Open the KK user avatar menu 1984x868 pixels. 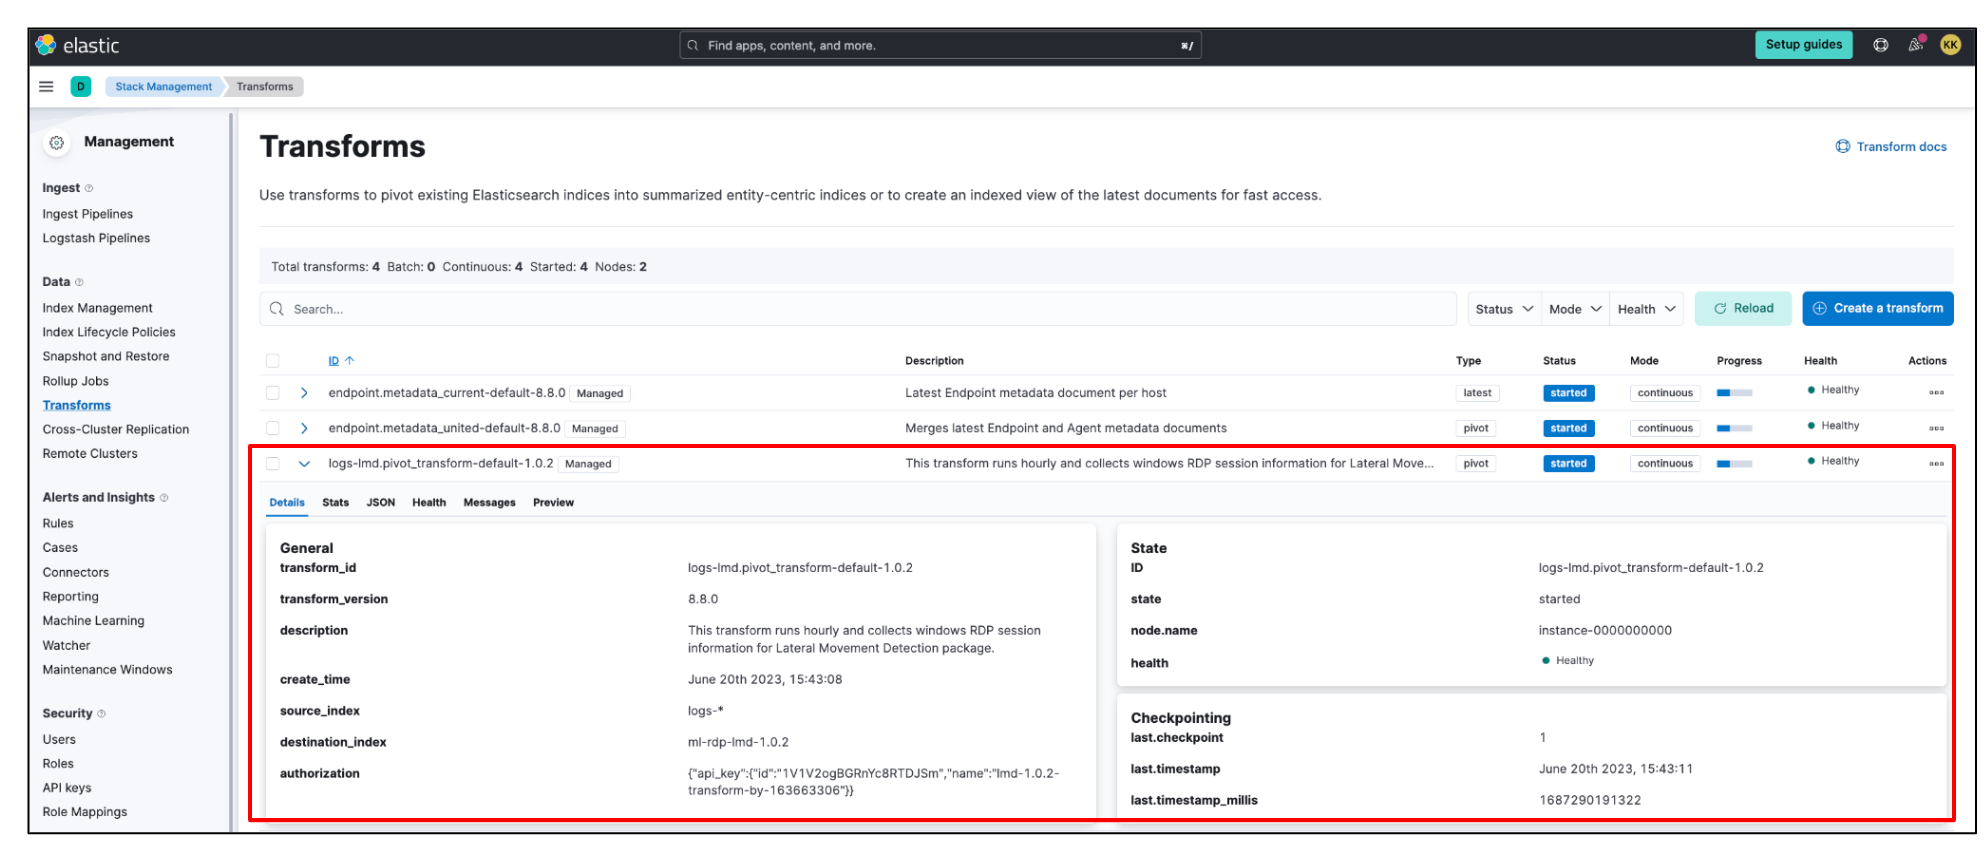point(1950,45)
